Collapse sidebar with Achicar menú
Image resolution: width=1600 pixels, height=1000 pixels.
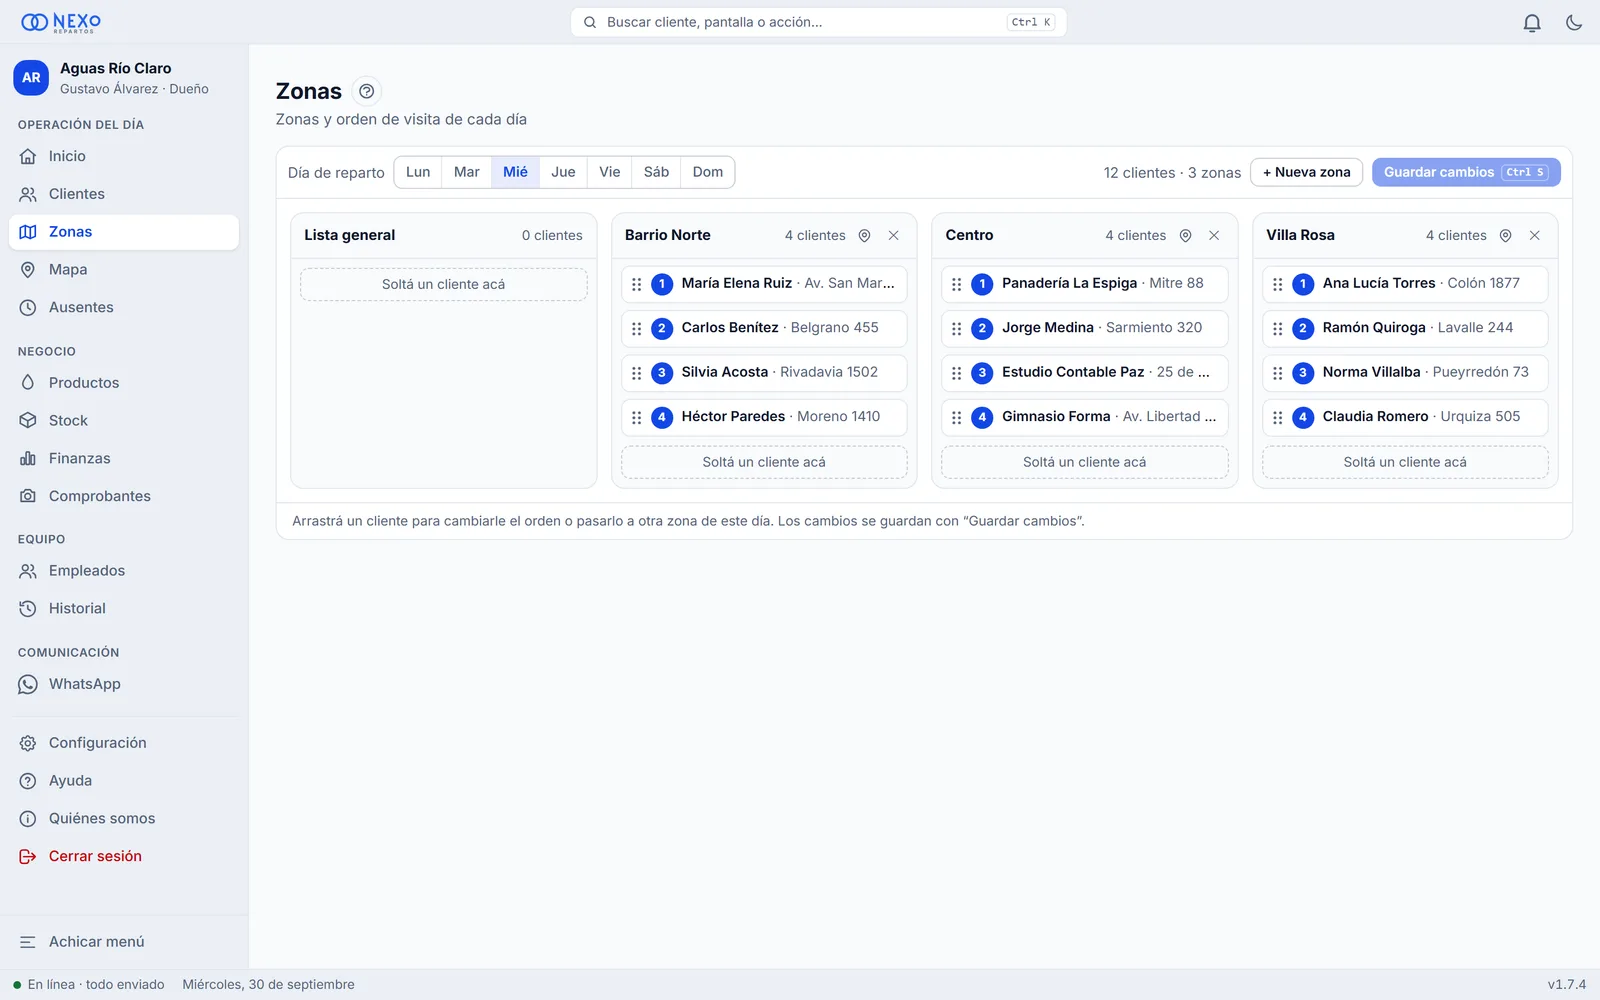pyautogui.click(x=124, y=942)
